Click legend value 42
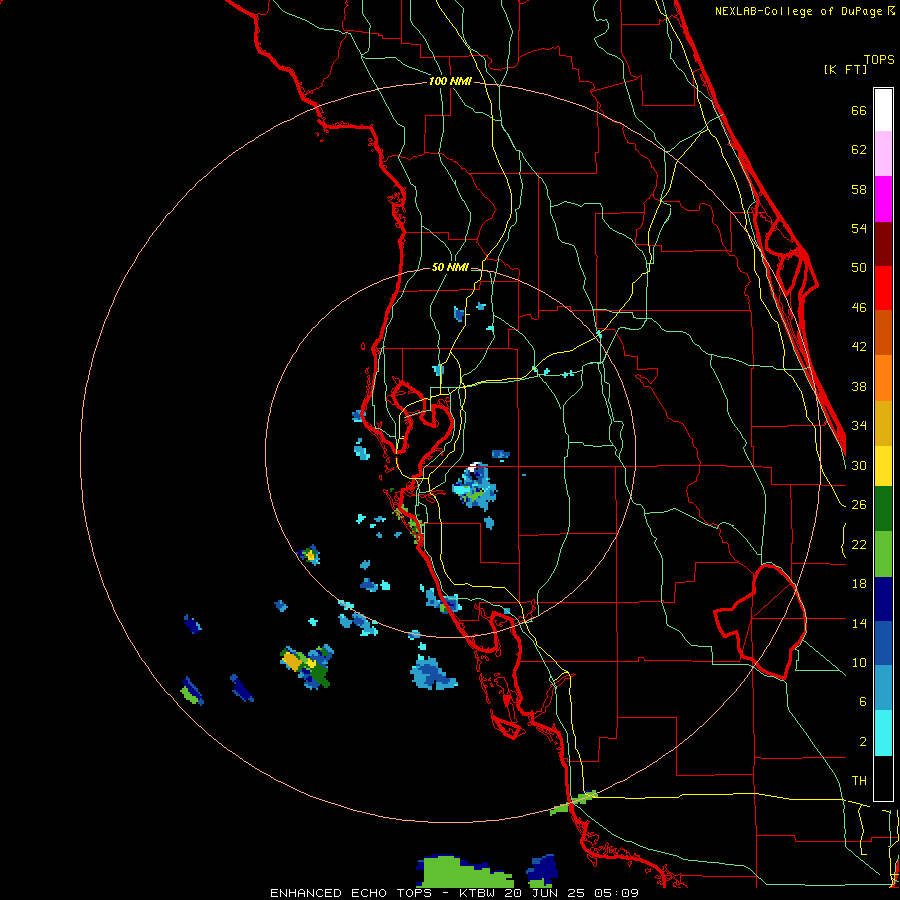The height and width of the screenshot is (900, 900). (859, 347)
